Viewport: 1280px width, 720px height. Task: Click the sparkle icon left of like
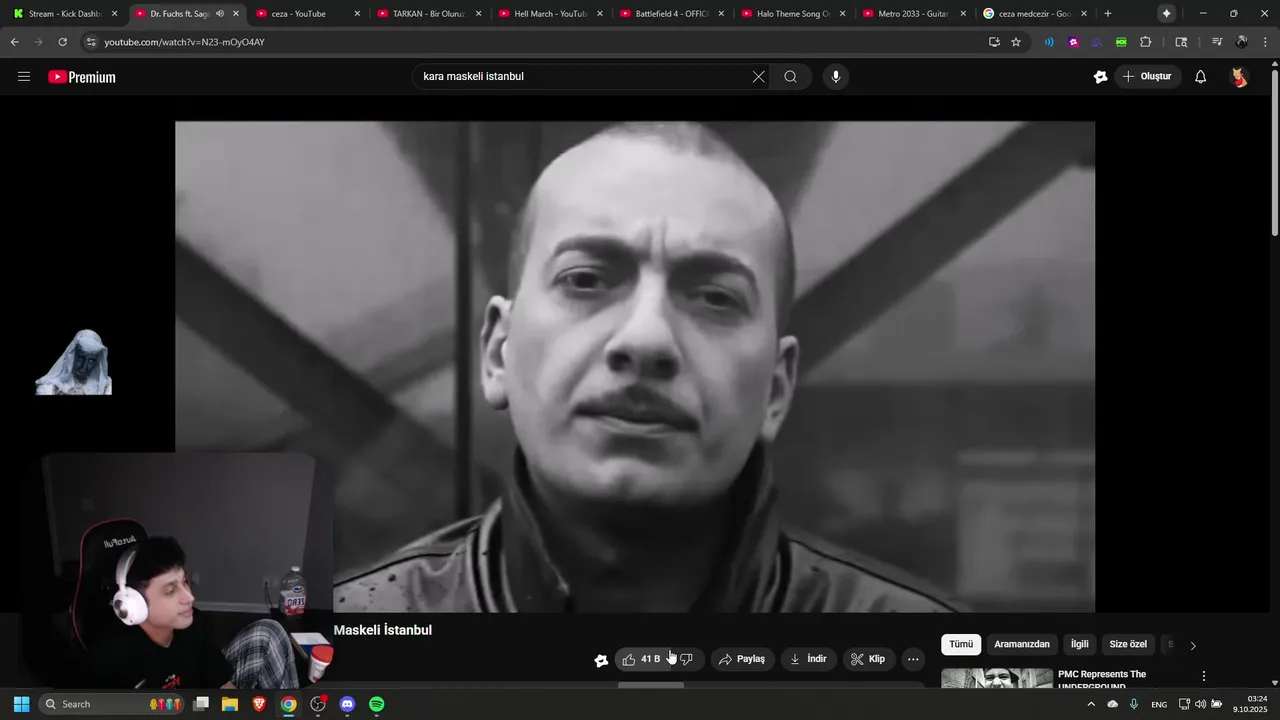point(601,660)
